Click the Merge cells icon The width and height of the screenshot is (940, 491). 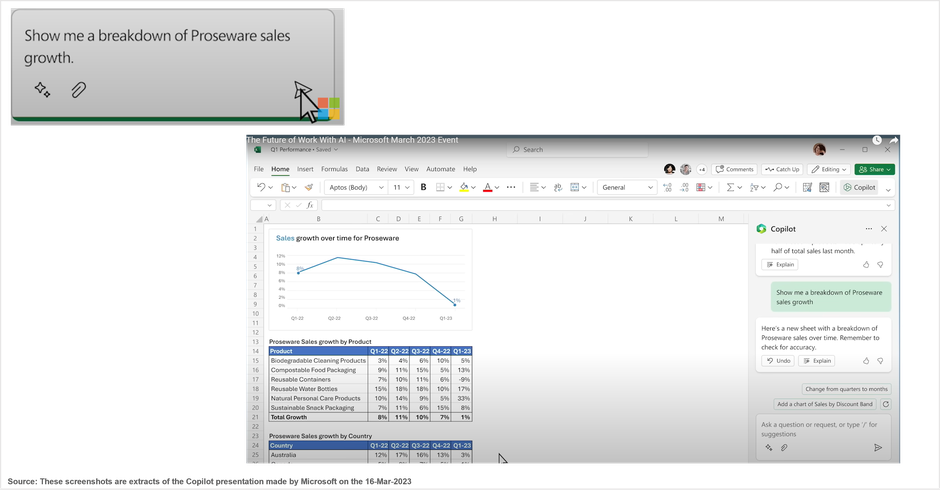[575, 188]
